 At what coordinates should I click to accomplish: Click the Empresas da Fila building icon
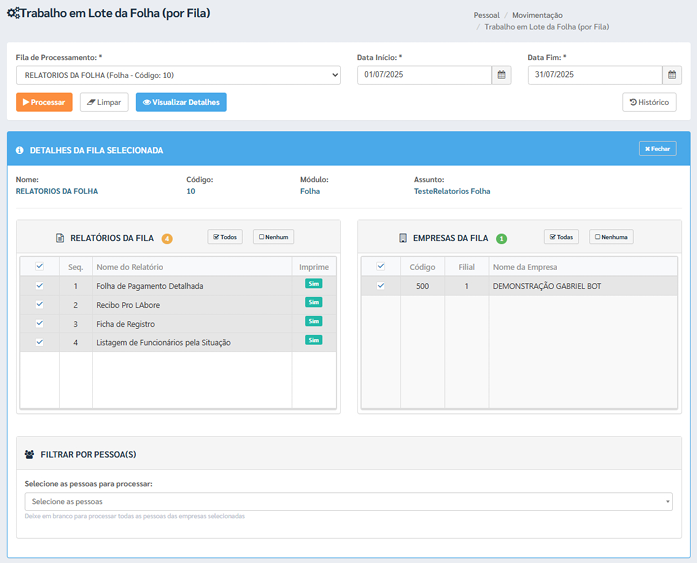coord(403,238)
